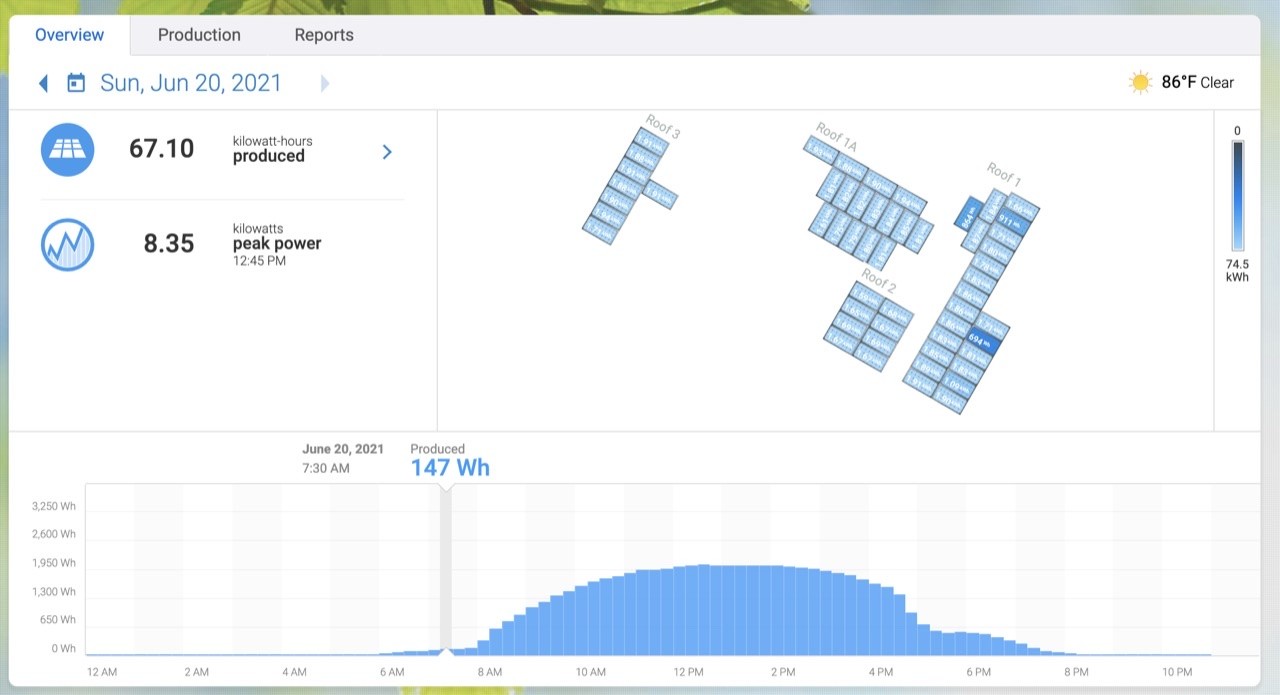Open date selector Sun, Jun 20, 2021
Image resolution: width=1280 pixels, height=695 pixels.
coord(190,83)
